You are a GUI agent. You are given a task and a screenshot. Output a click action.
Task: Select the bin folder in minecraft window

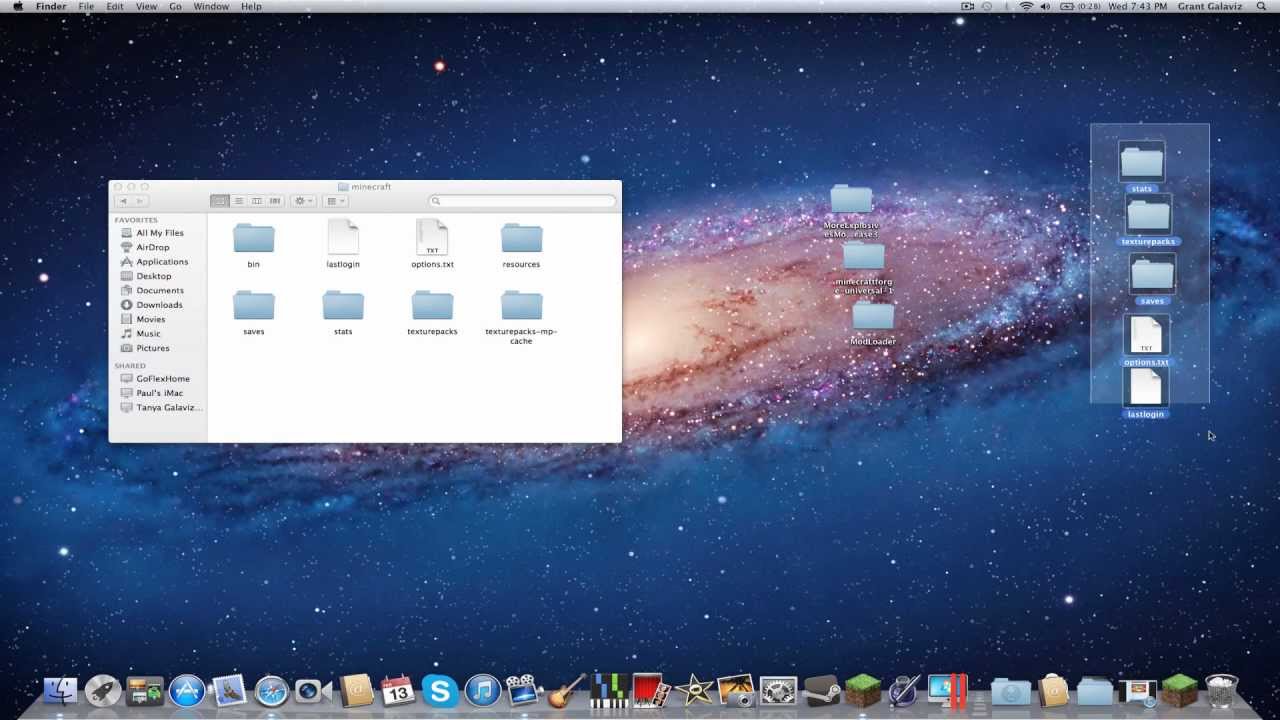tap(253, 244)
